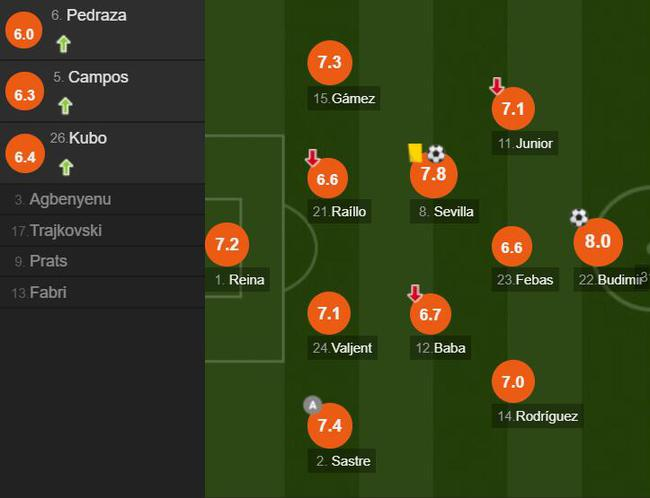The image size is (650, 498).
Task: Click the green sub-in arrow under Pedraza
Action: [x=64, y=43]
